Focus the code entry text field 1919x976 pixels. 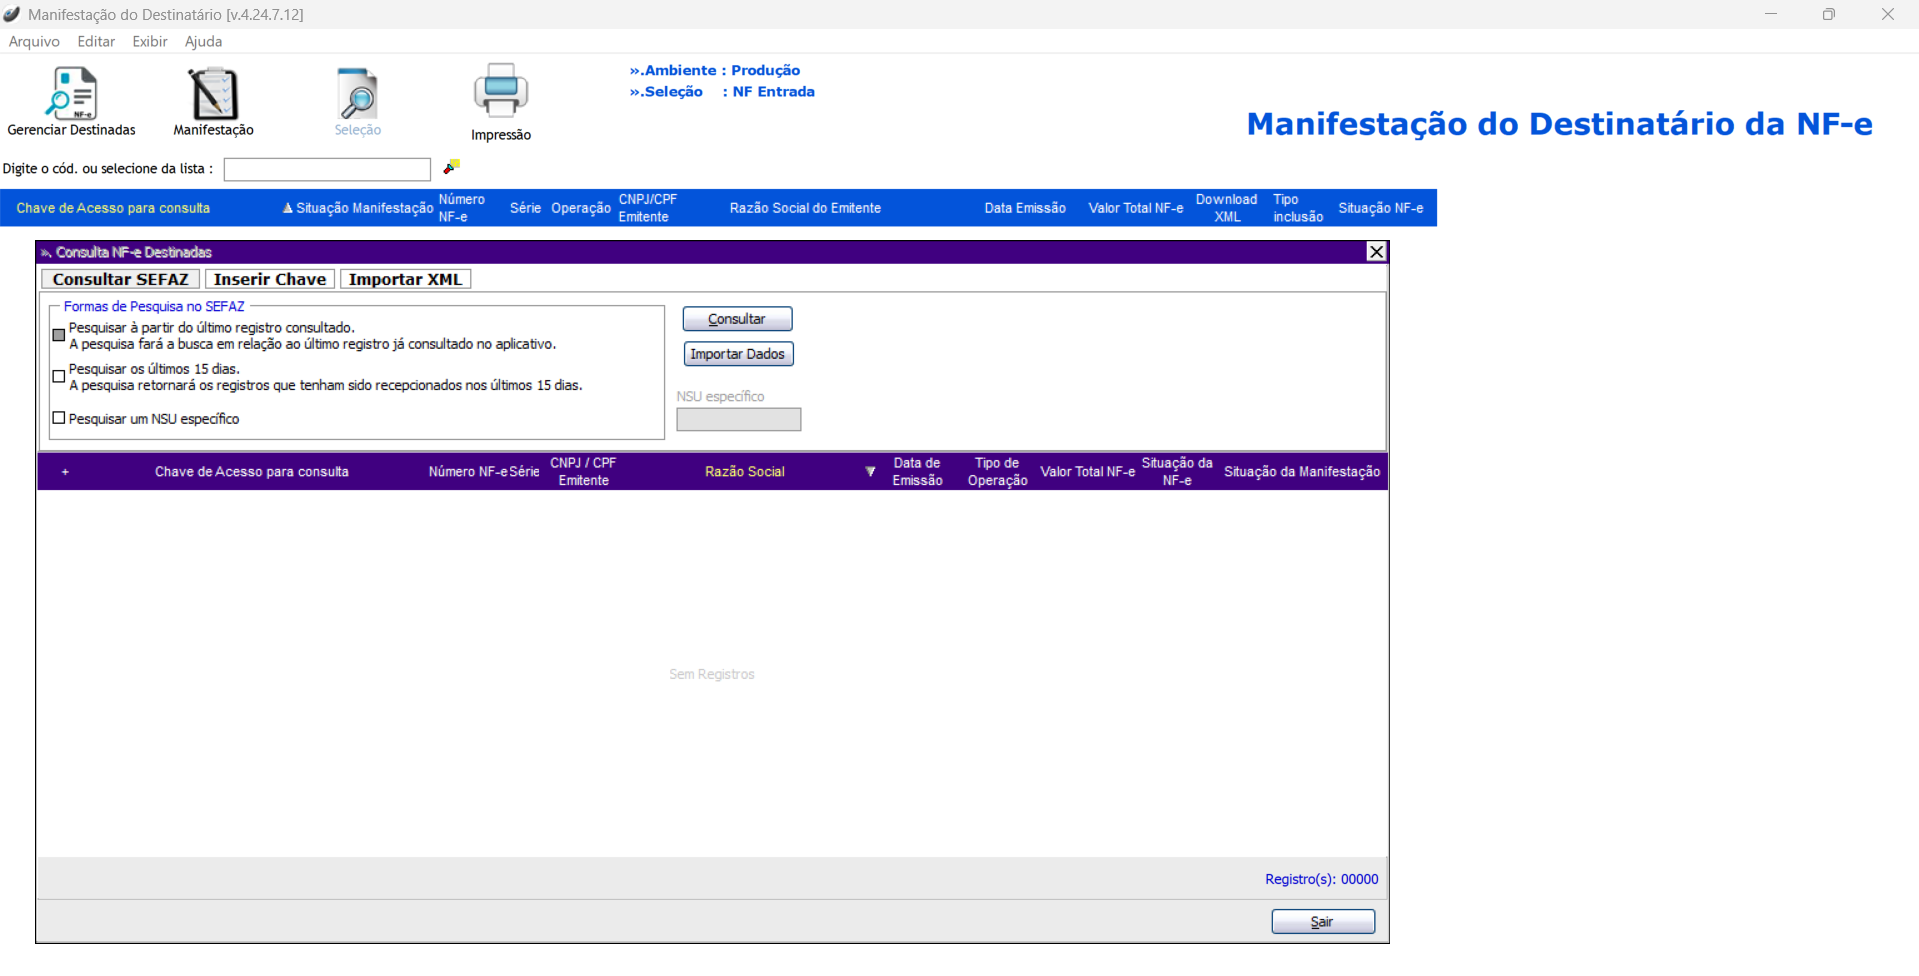(327, 169)
